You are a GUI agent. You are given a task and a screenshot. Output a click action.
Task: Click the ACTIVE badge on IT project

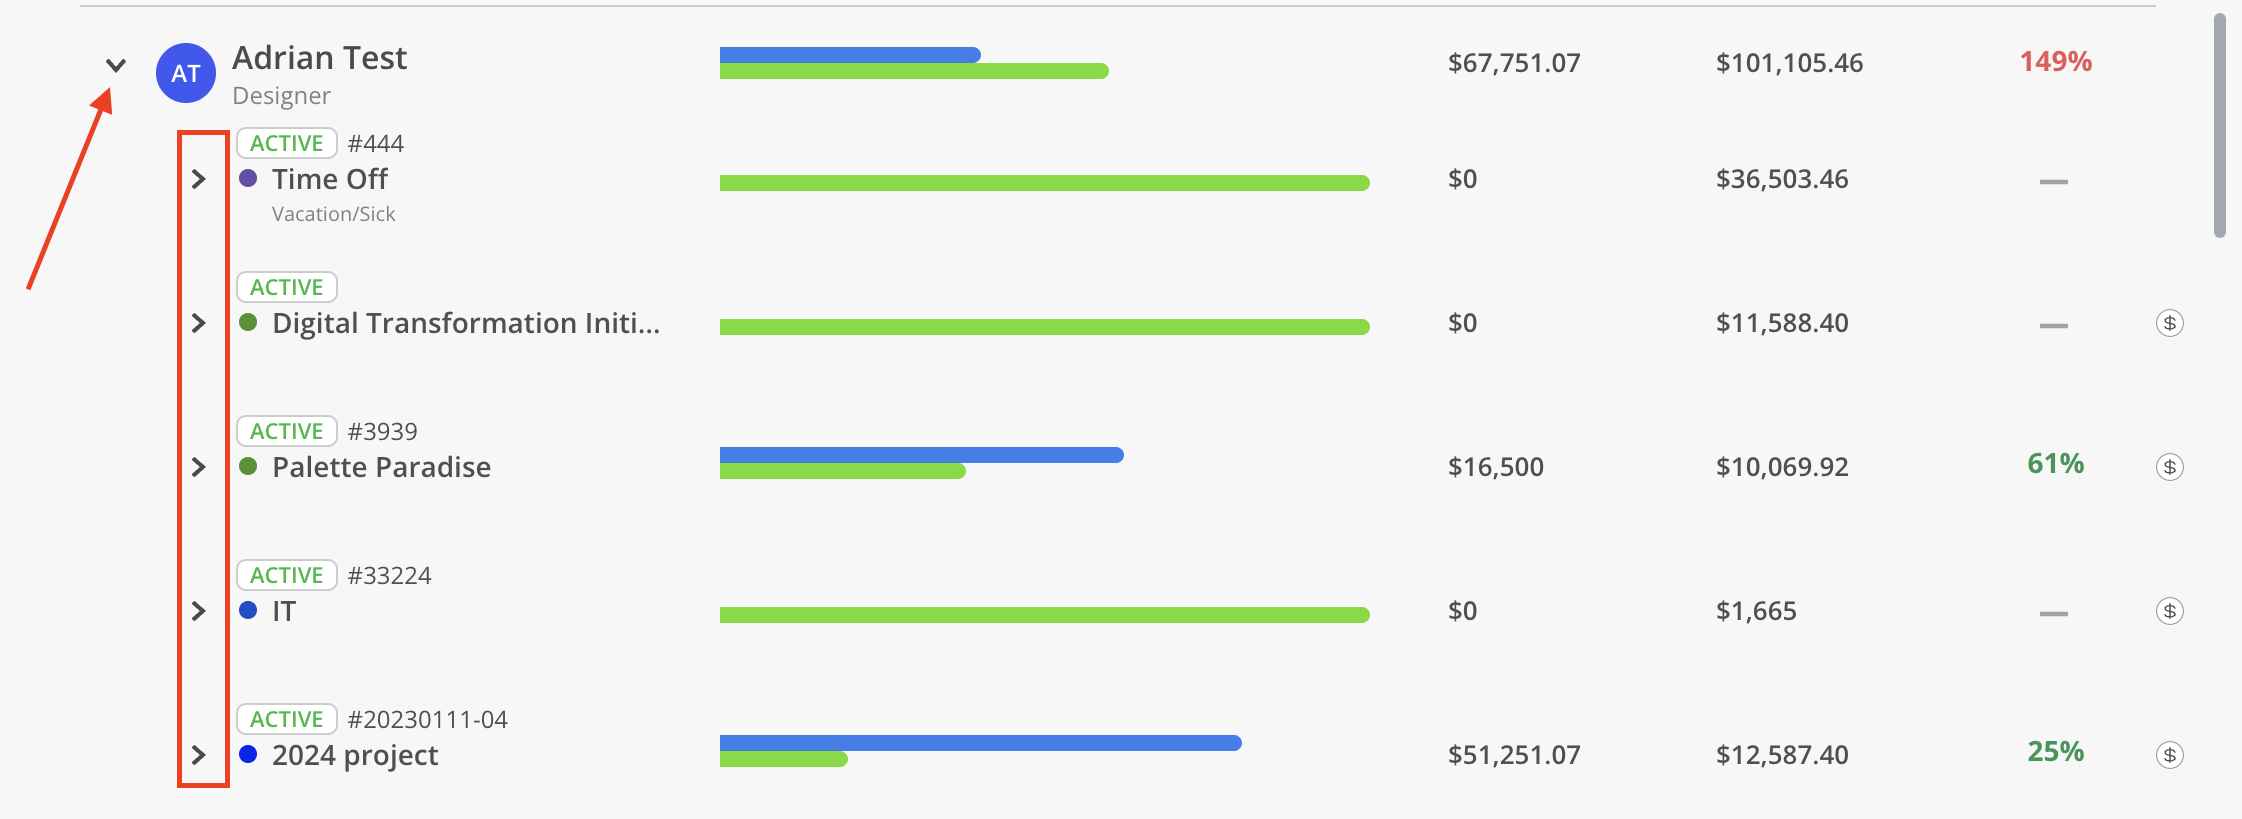point(286,575)
